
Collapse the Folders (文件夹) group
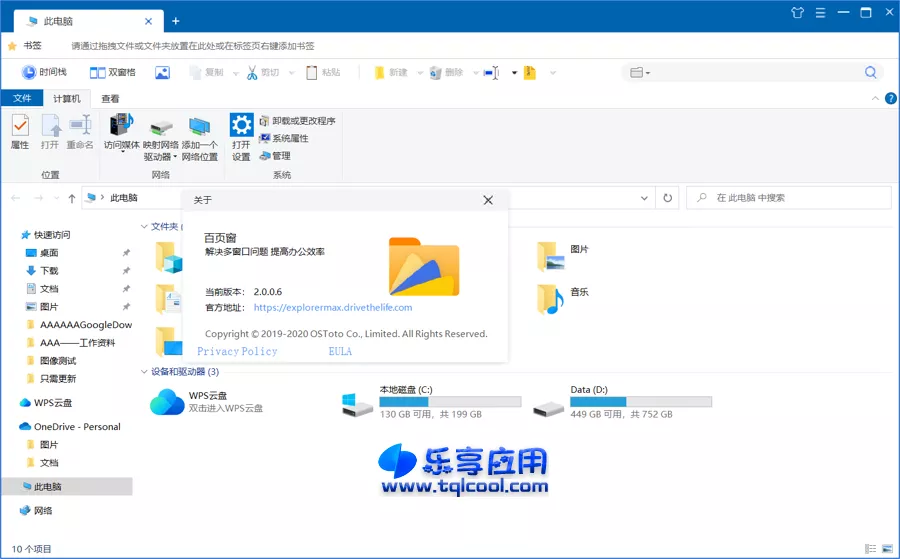[x=144, y=227]
